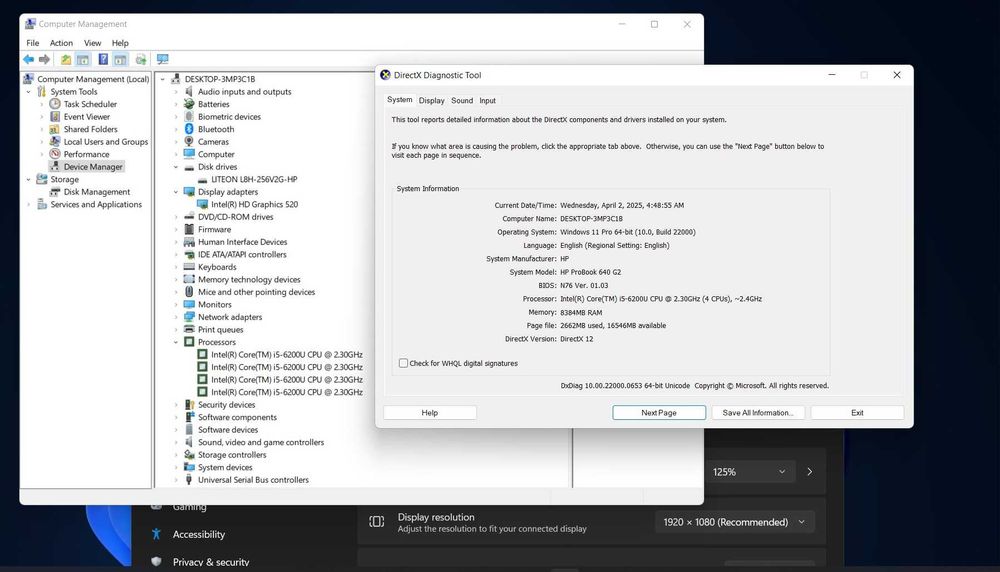Click the Scan for hardware changes monitor icon
Screen dimensions: 1000x572
coord(163,59)
